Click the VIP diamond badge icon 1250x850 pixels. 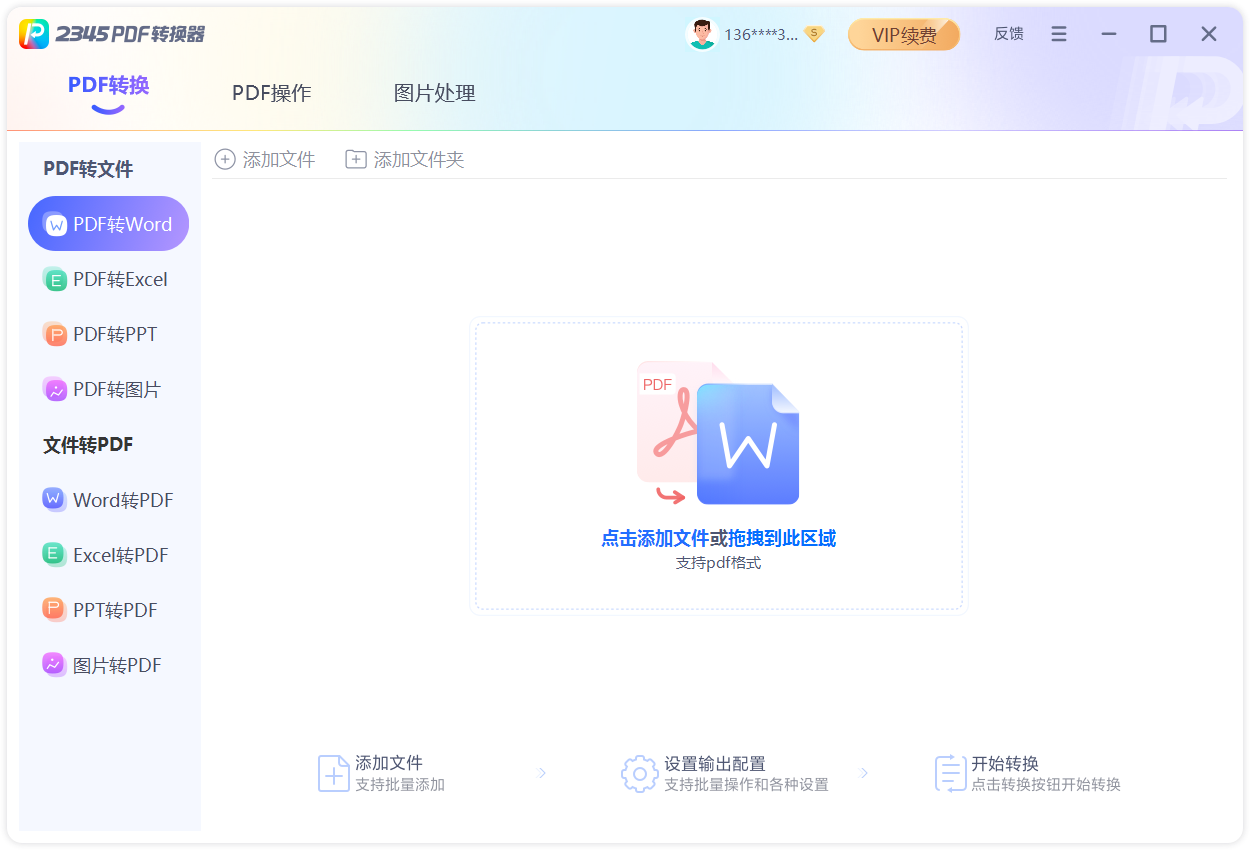(x=814, y=34)
